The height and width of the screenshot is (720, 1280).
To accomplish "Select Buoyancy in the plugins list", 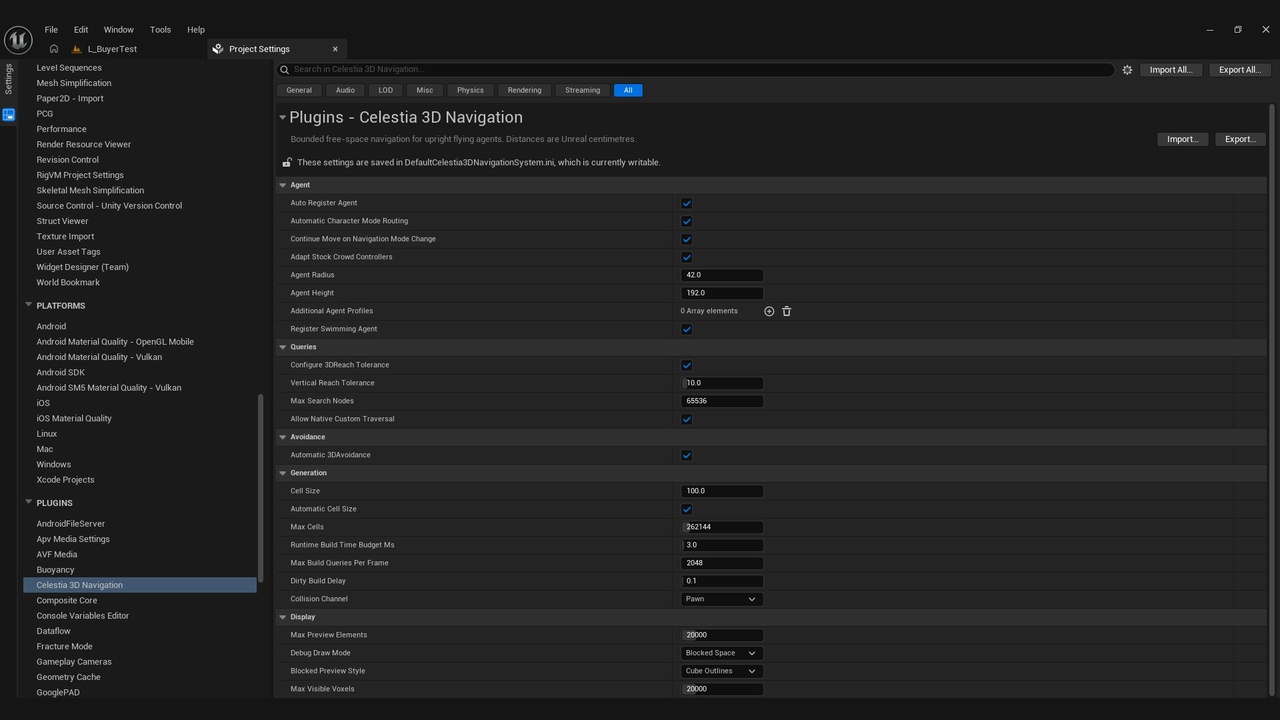I will pyautogui.click(x=55, y=570).
